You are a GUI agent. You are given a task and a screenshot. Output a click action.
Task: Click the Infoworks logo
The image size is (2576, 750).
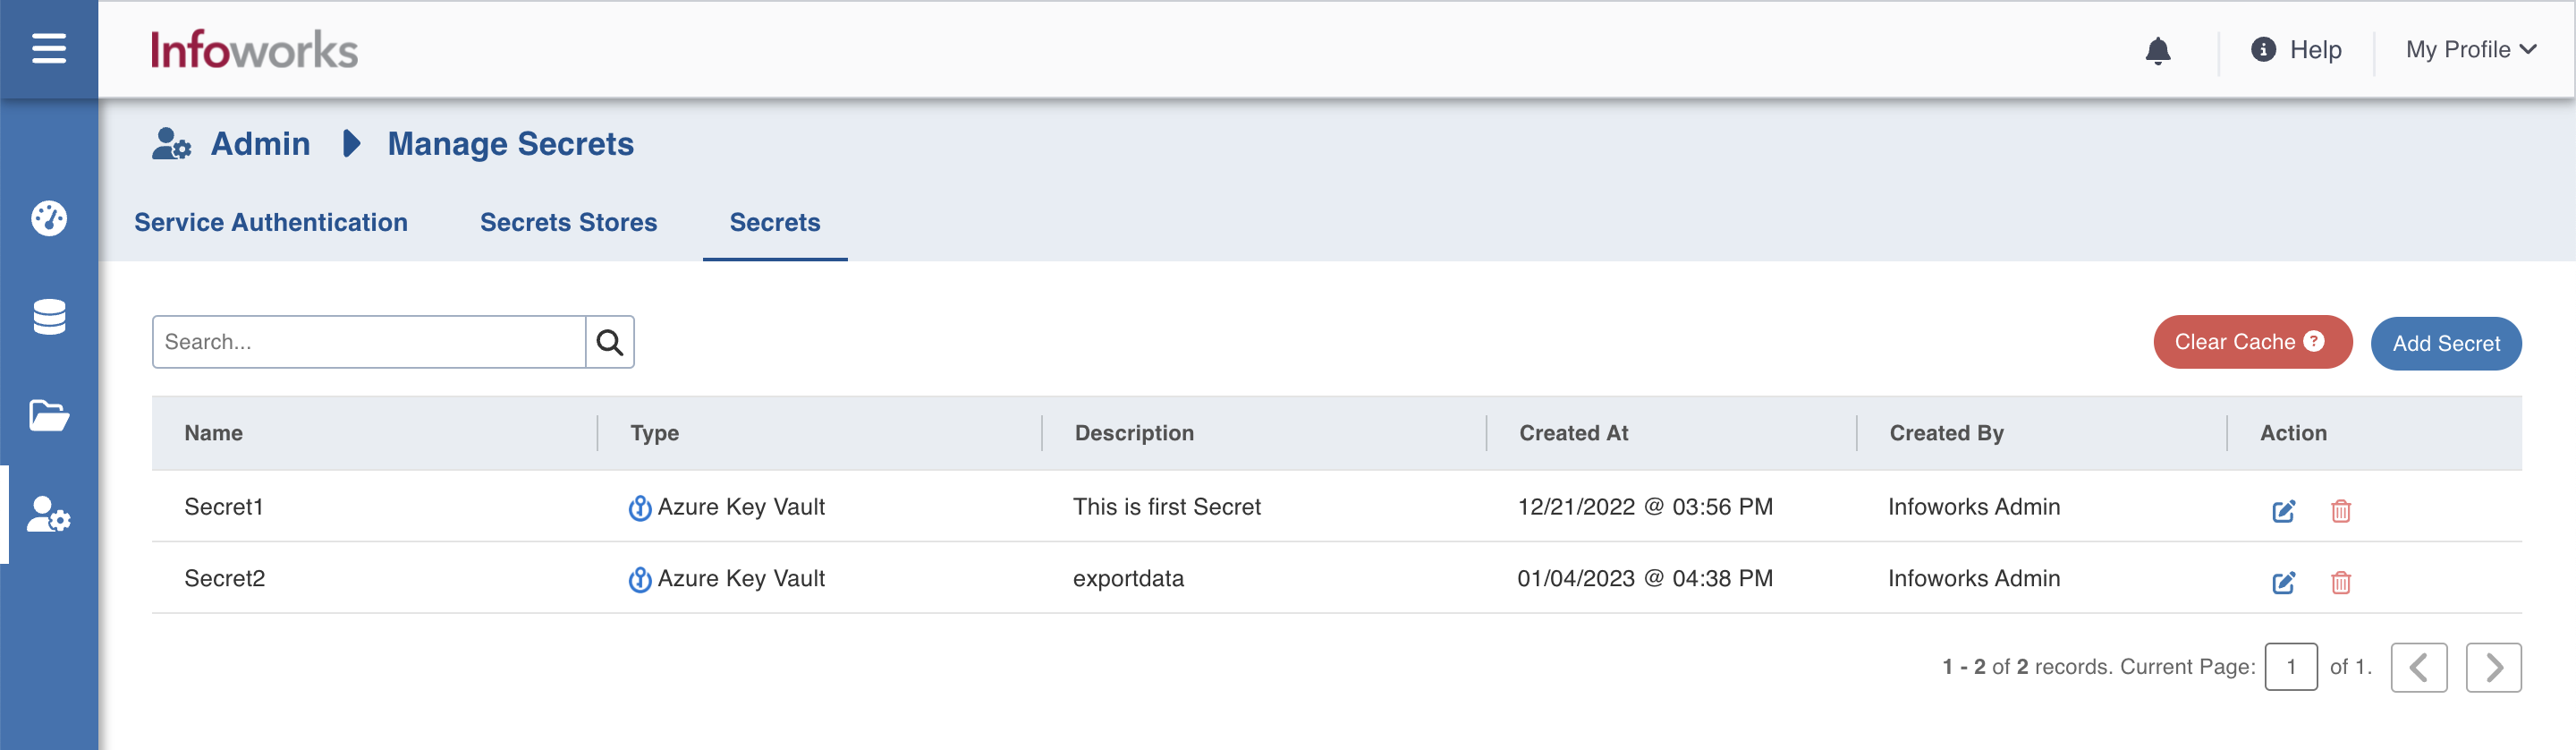[254, 50]
